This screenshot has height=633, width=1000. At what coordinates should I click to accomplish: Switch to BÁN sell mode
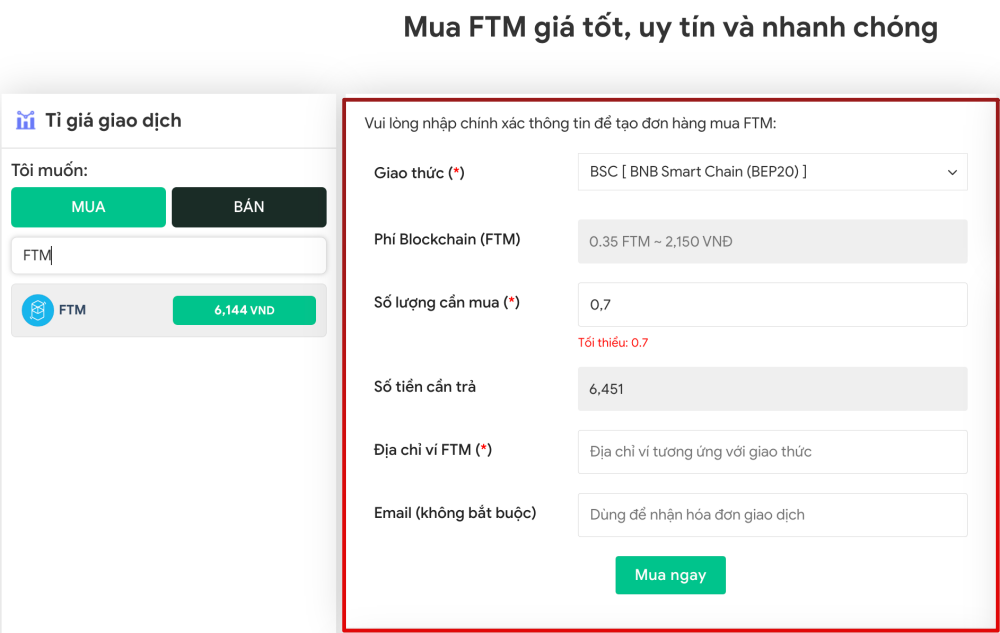[249, 207]
